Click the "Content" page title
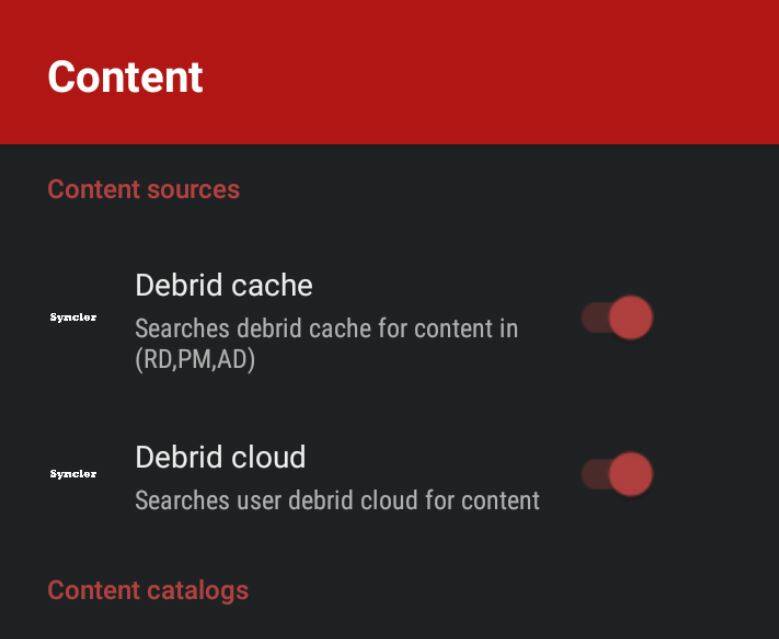 click(x=125, y=77)
